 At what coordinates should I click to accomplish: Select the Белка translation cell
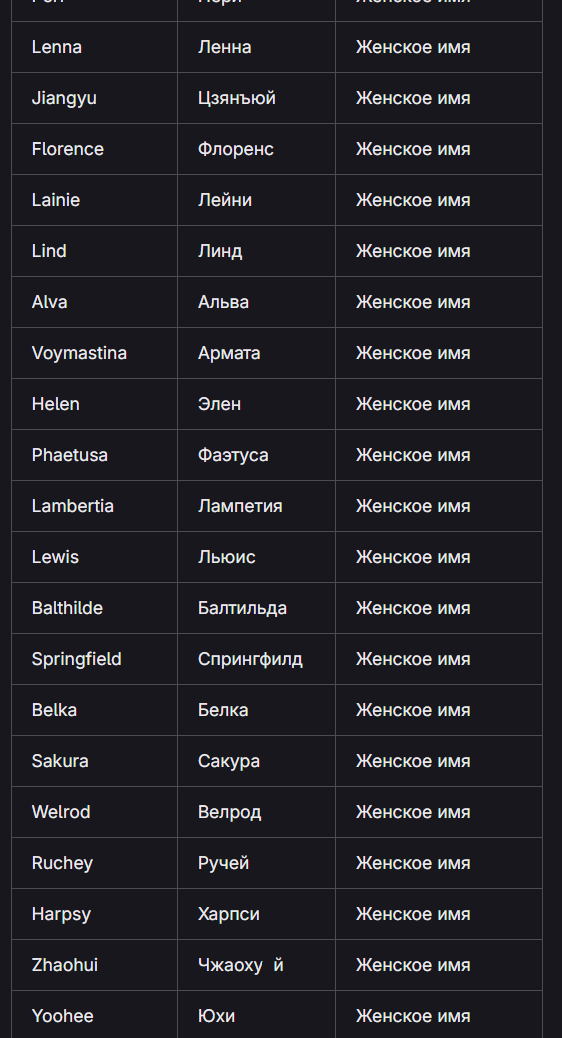tap(256, 710)
